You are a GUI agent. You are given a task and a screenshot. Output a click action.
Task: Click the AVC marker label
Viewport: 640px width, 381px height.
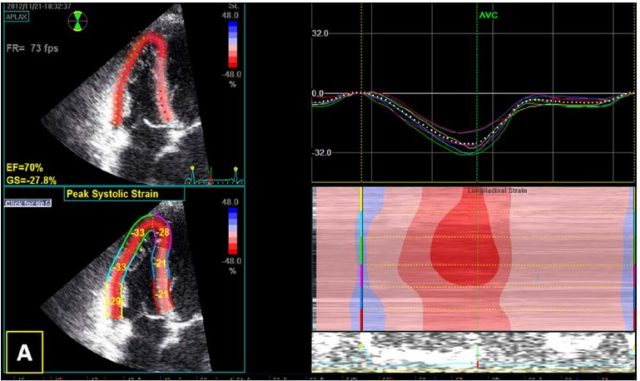488,16
